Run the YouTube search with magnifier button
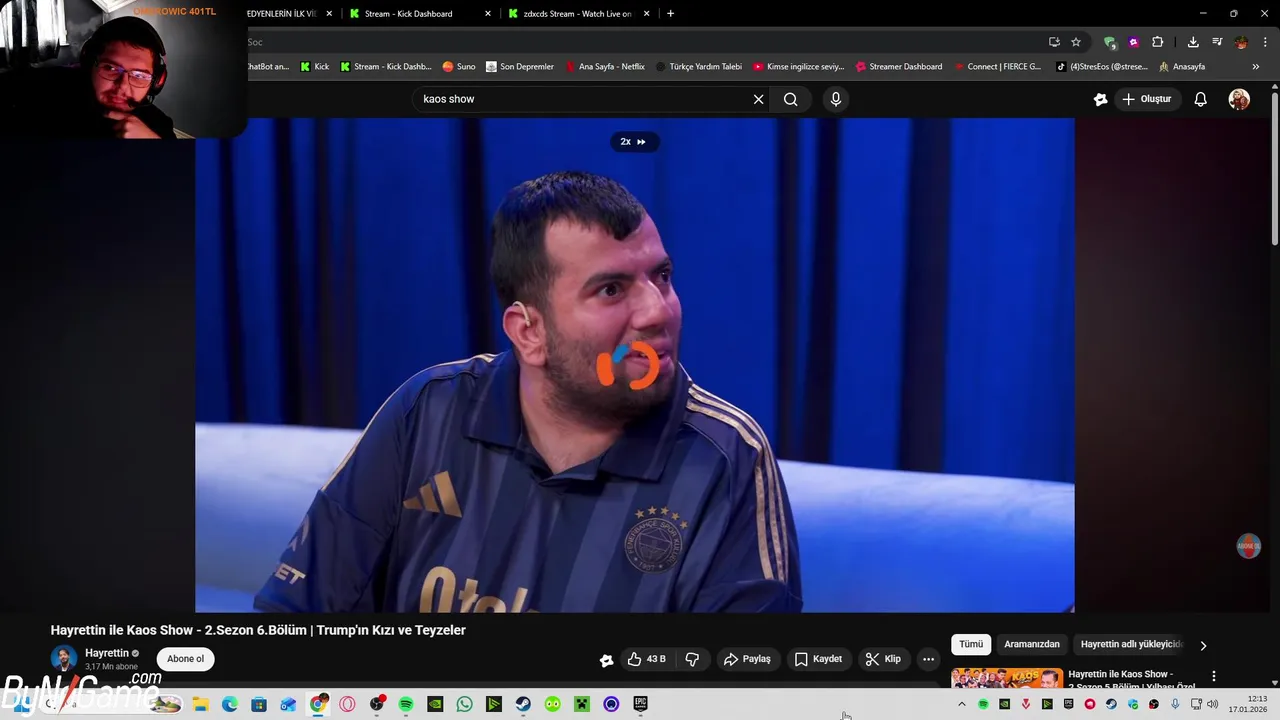1280x720 pixels. coord(790,99)
